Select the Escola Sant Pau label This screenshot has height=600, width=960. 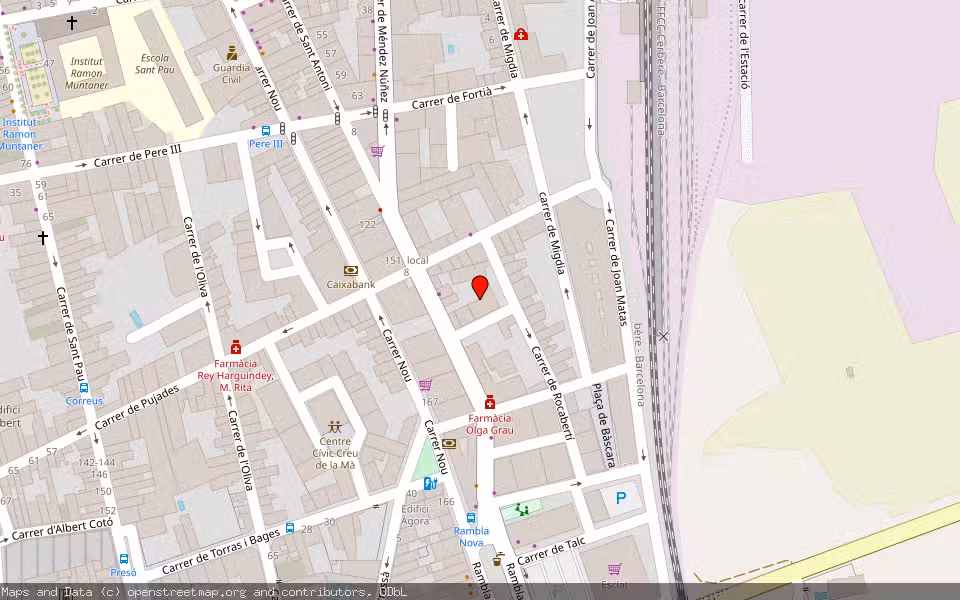coord(154,64)
